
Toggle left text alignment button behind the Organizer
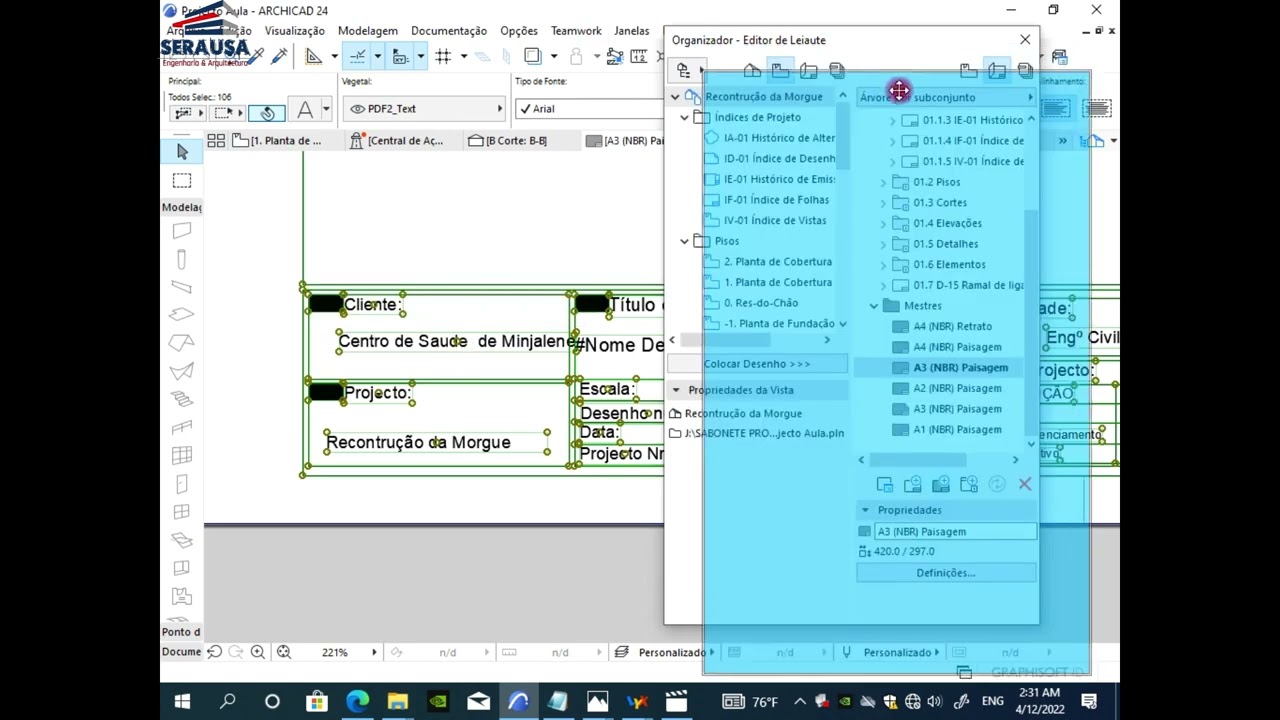1056,109
